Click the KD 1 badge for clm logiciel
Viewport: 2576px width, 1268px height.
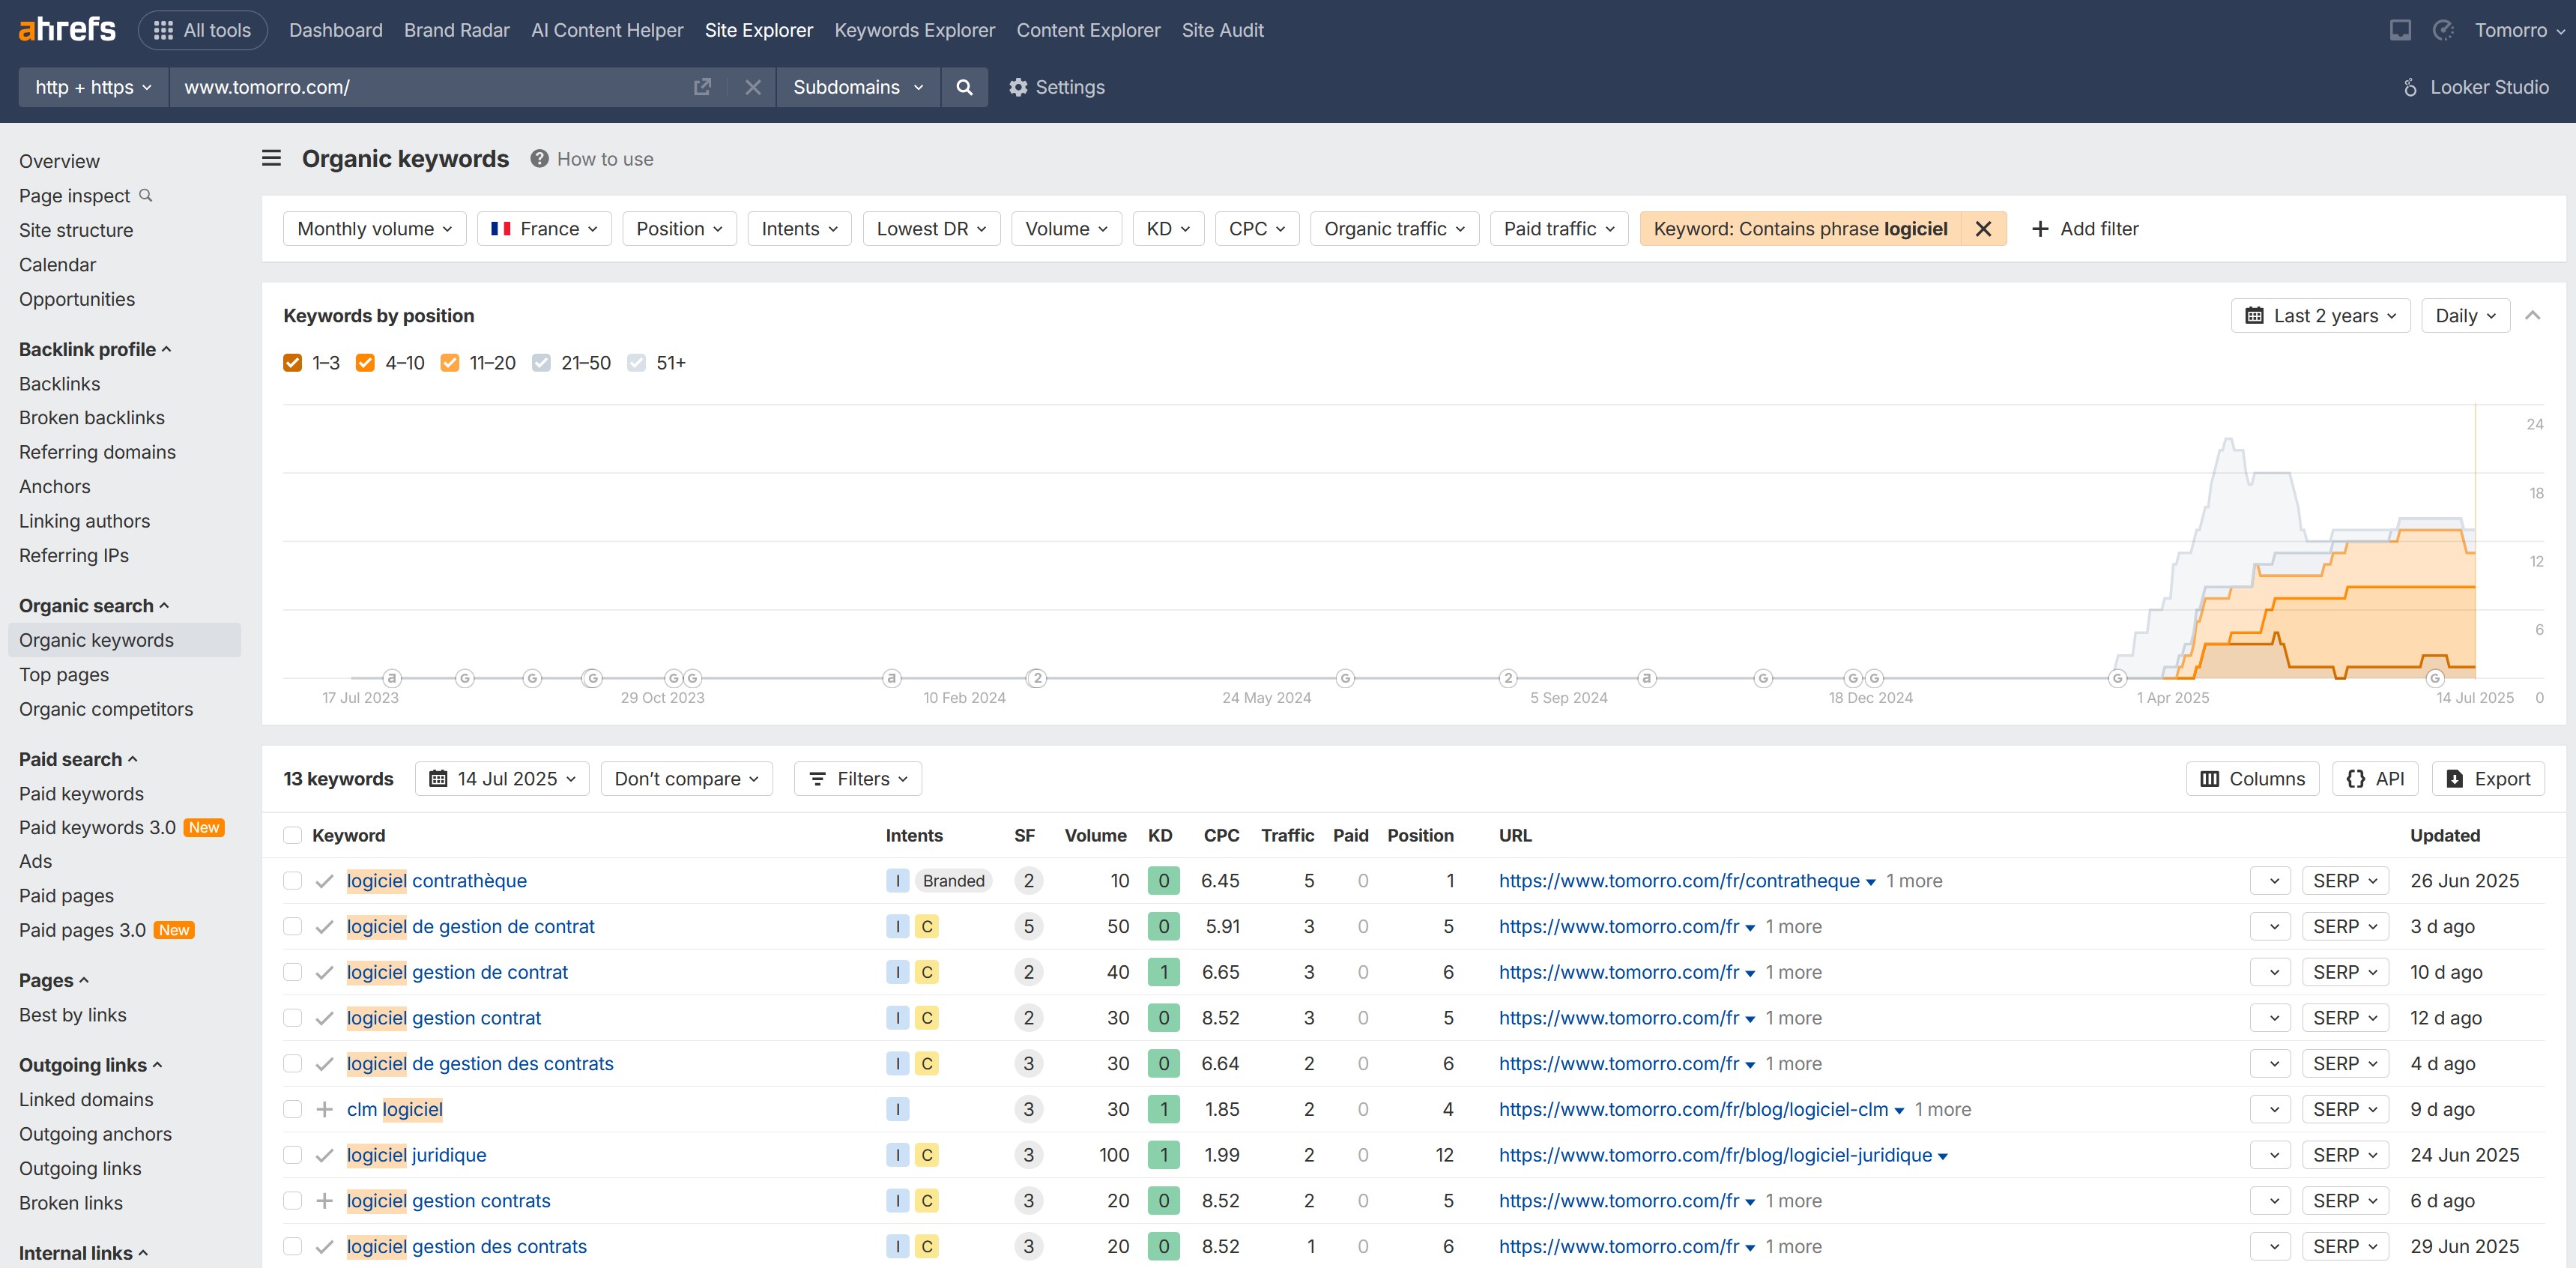[1163, 1109]
